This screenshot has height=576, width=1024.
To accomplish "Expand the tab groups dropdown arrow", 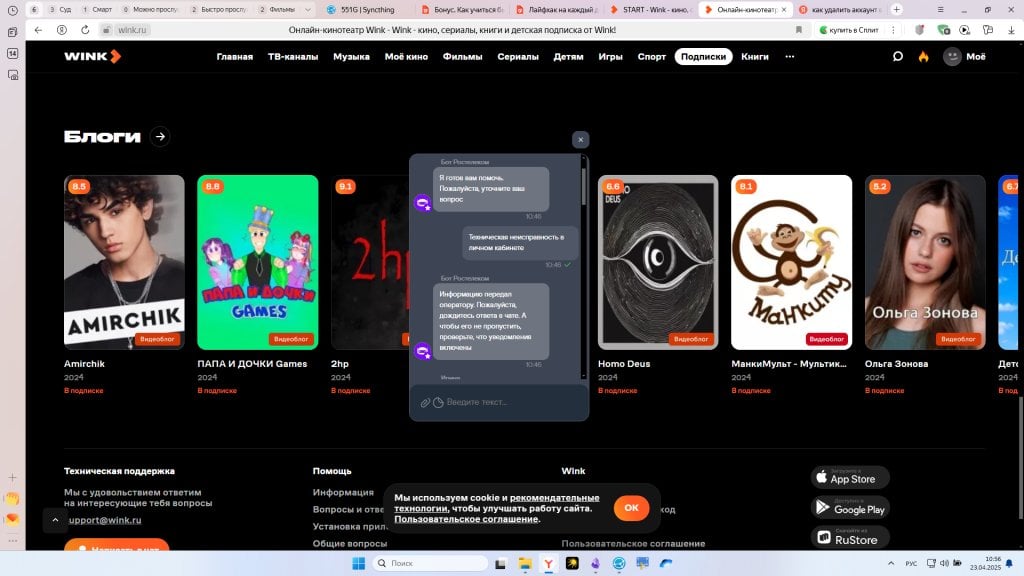I will point(308,9).
